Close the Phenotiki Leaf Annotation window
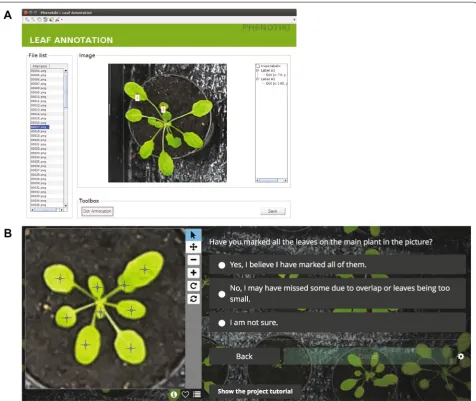 pyautogui.click(x=26, y=12)
